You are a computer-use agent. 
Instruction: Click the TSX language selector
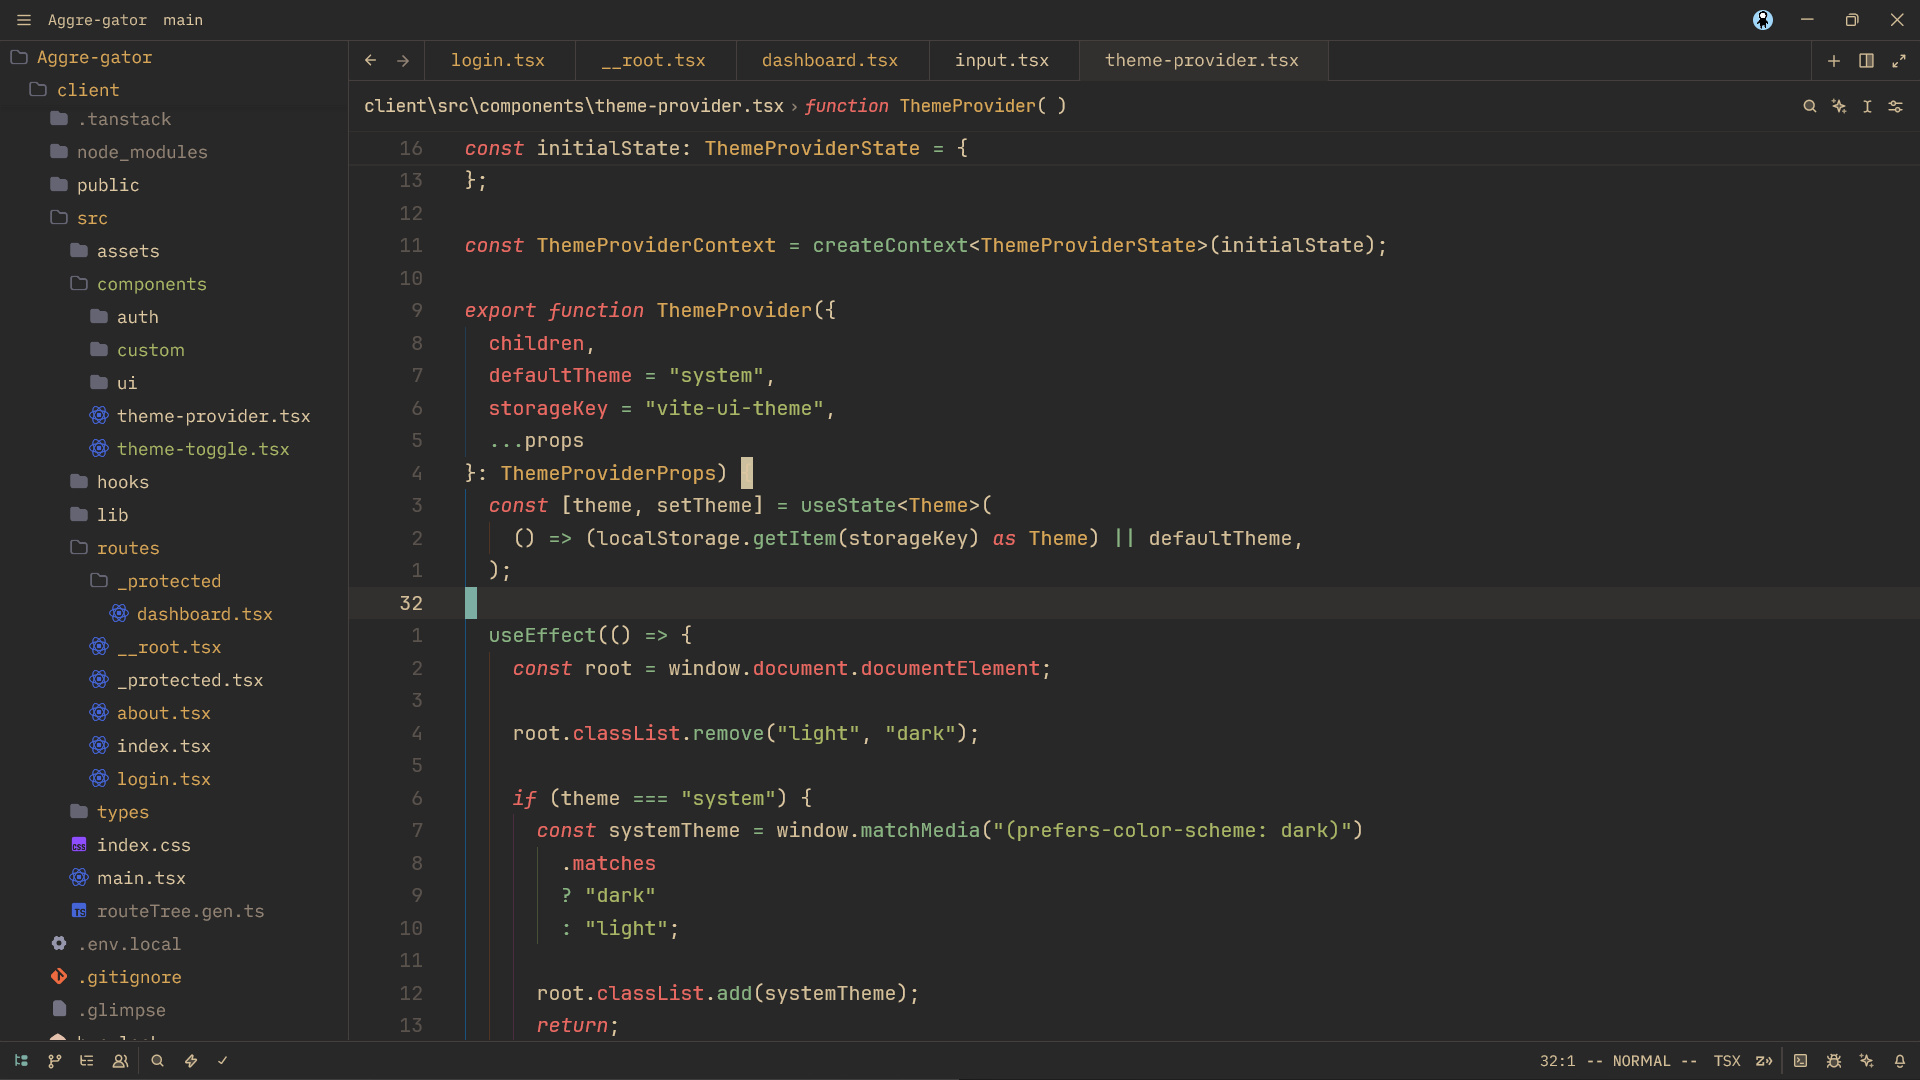tap(1727, 1061)
